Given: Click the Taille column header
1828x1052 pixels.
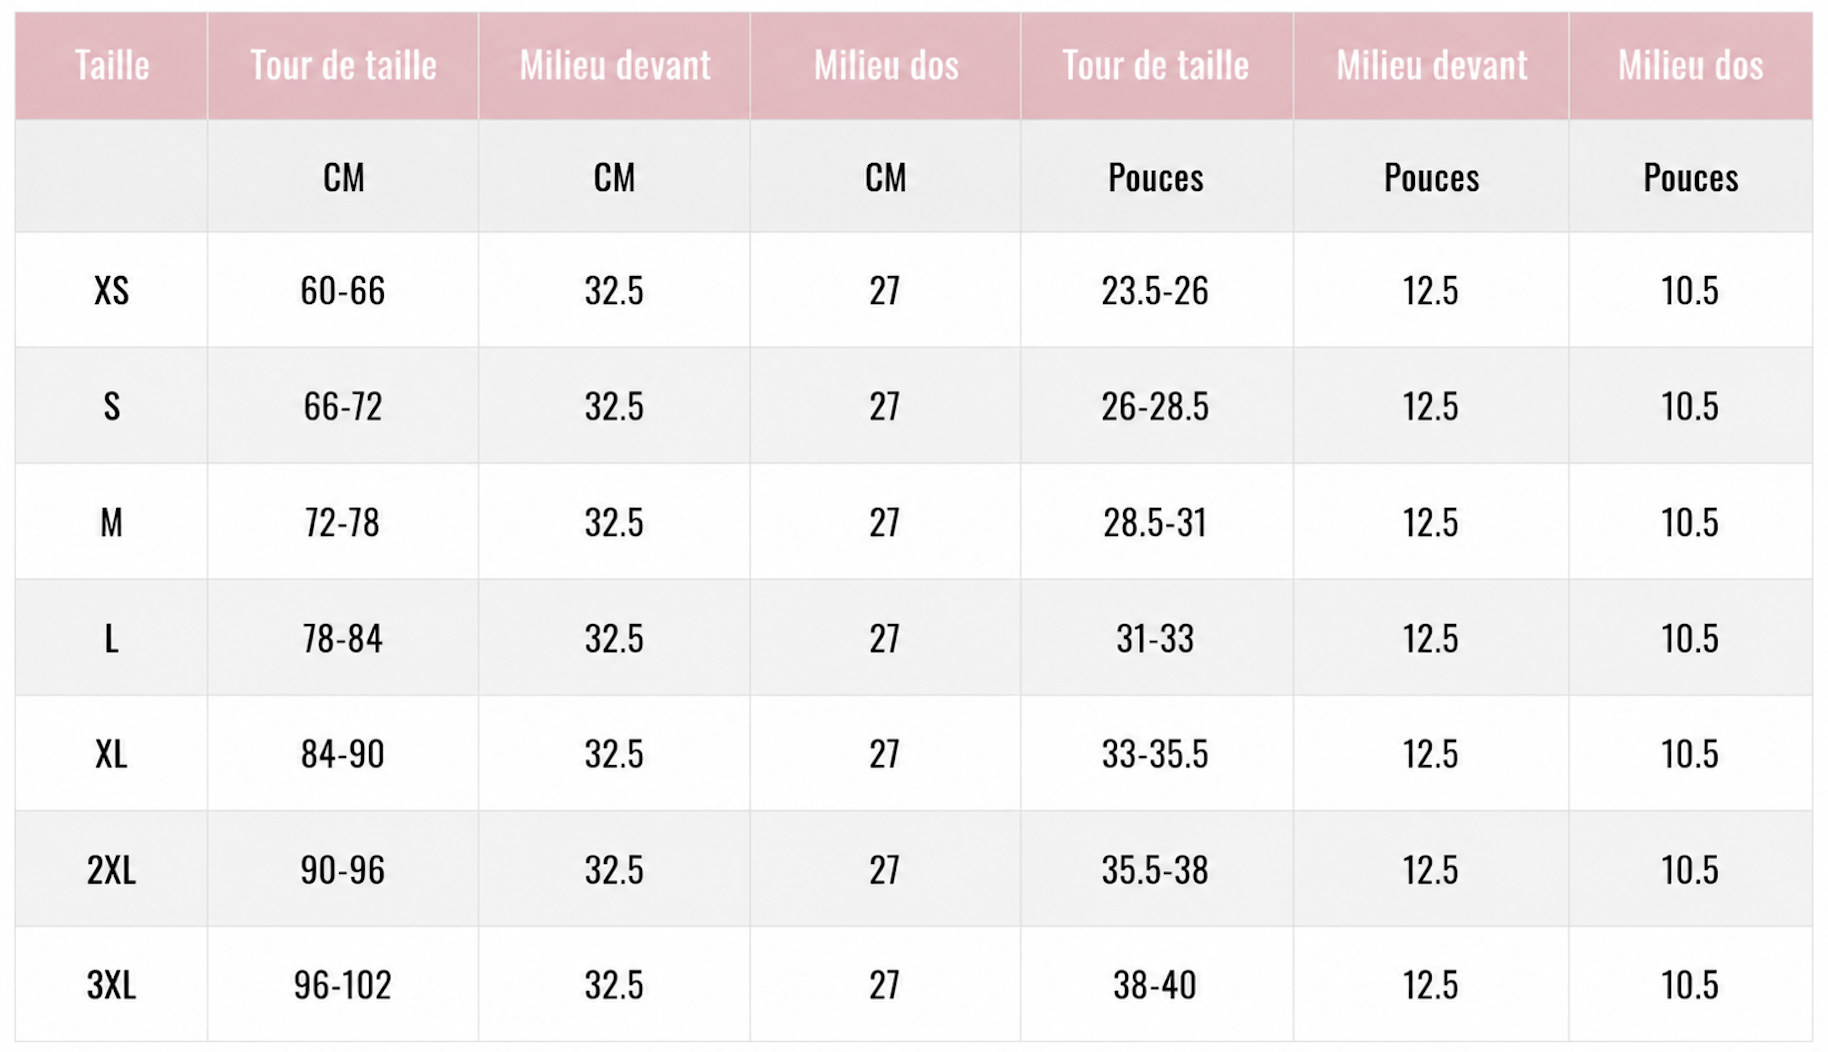Looking at the screenshot, I should (x=112, y=66).
